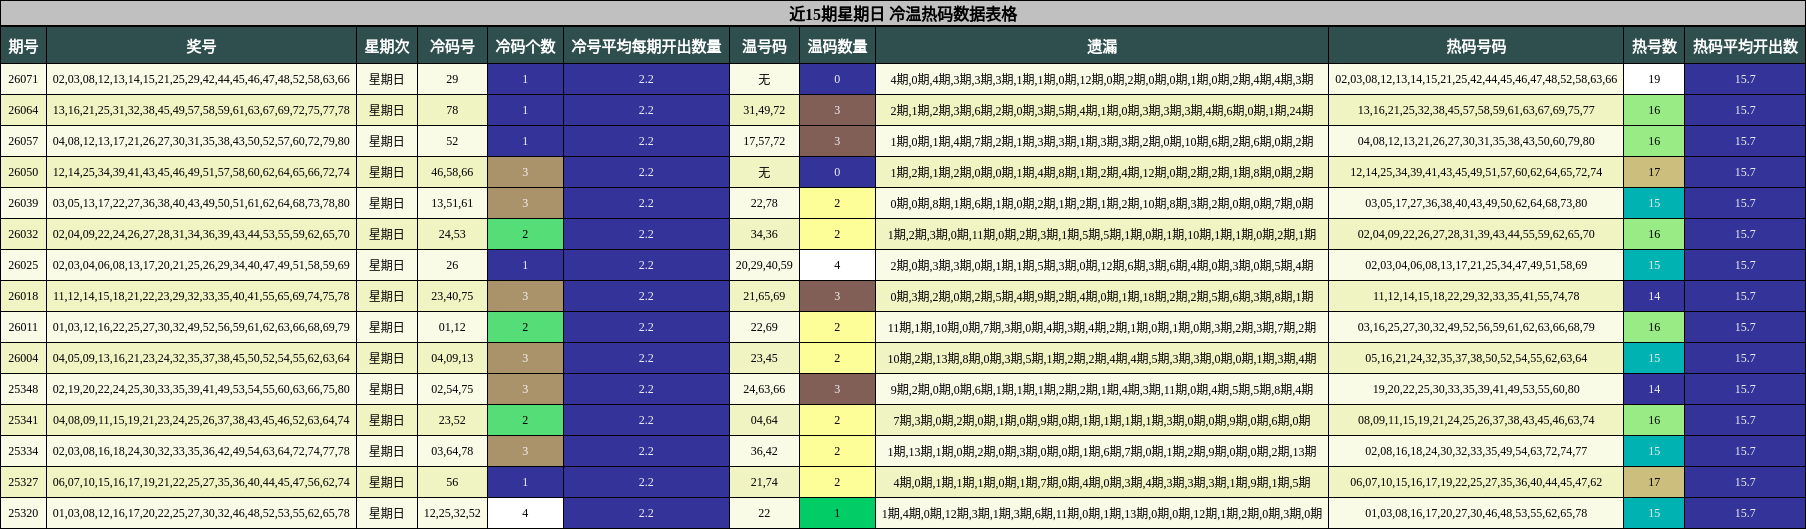Click the table title '近15期星期日 冷温热码数据表格'
1806x529 pixels.
(x=903, y=14)
